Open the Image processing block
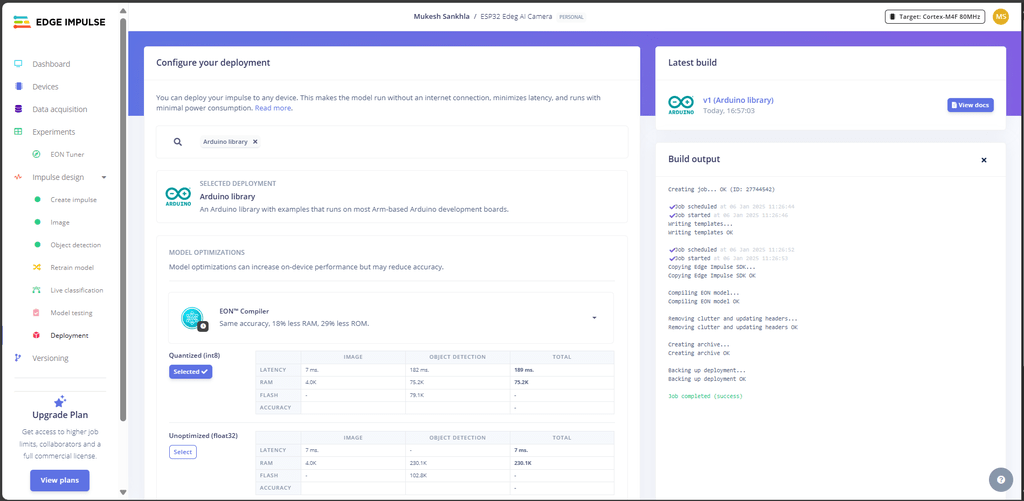1024x501 pixels. [x=60, y=222]
